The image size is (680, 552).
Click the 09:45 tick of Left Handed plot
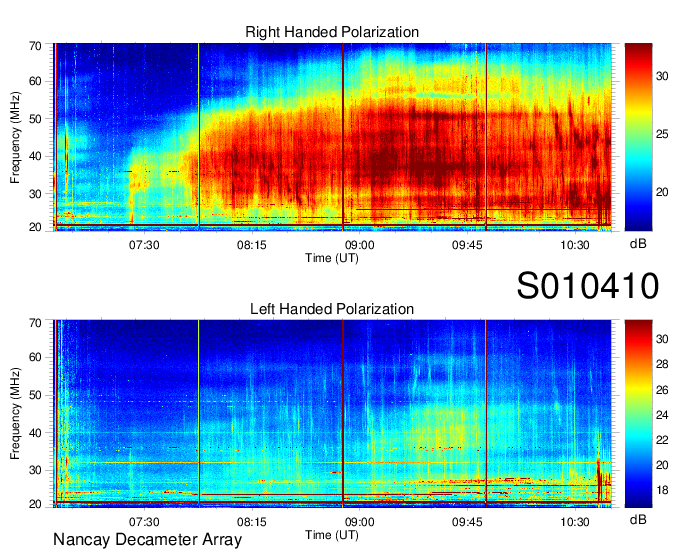pyautogui.click(x=467, y=522)
